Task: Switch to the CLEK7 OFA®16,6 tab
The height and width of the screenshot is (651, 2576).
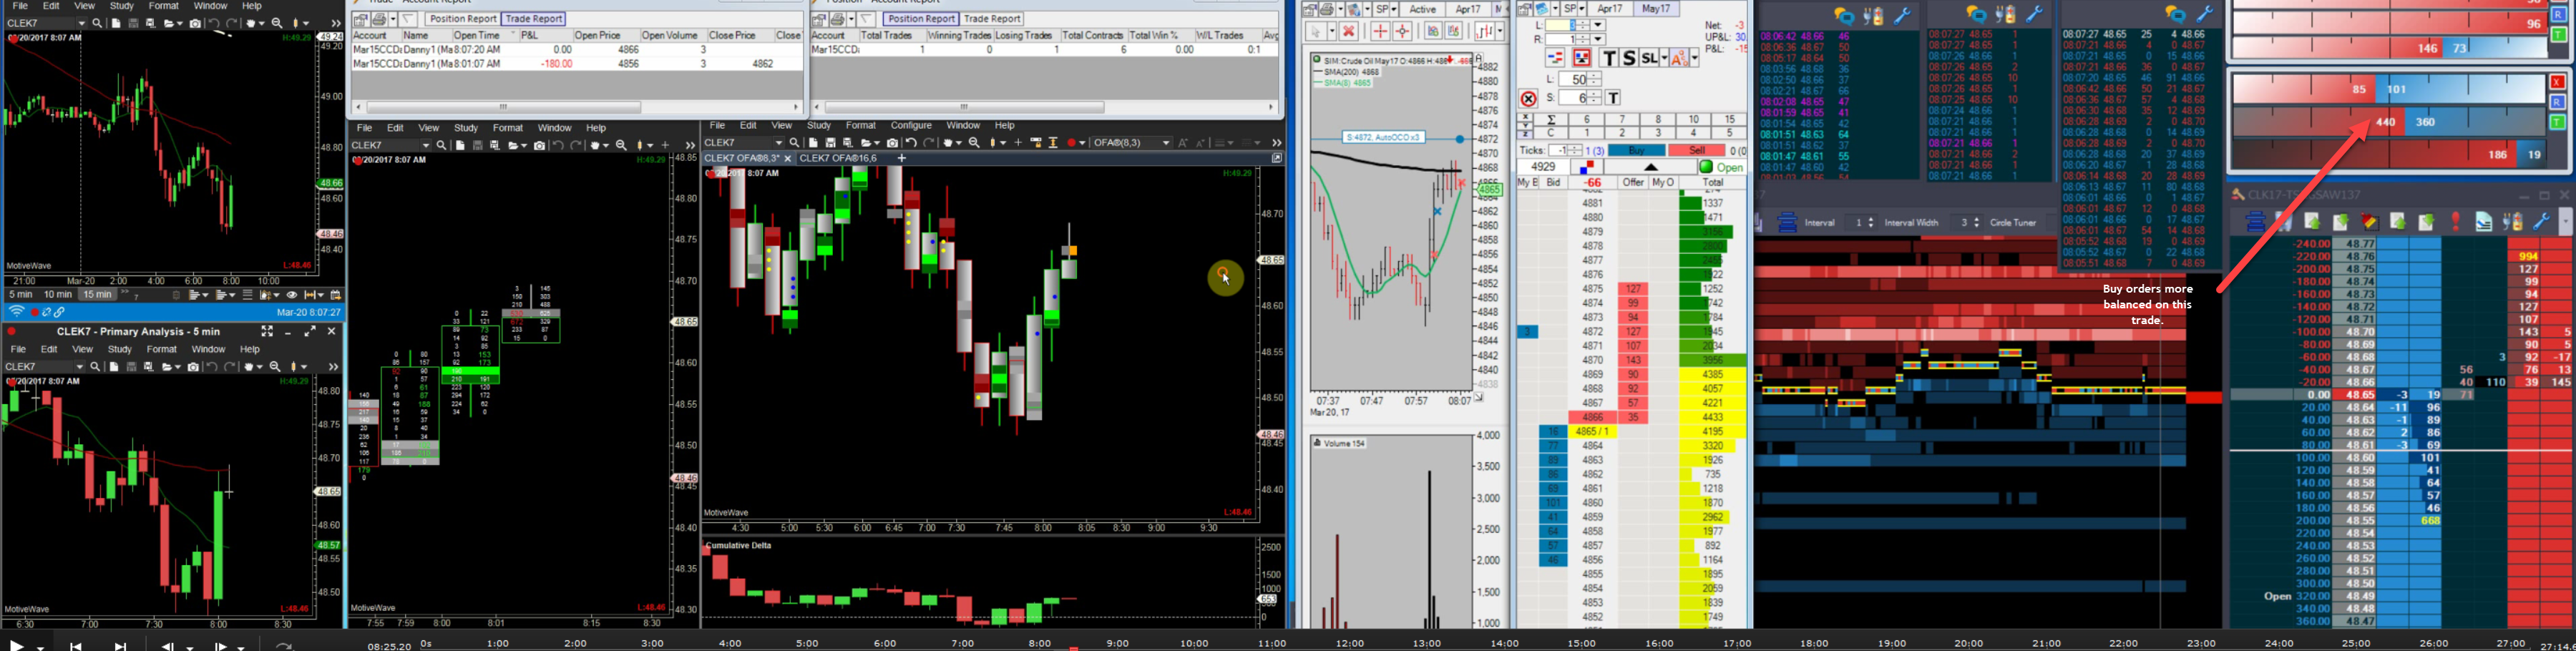Action: pos(838,158)
